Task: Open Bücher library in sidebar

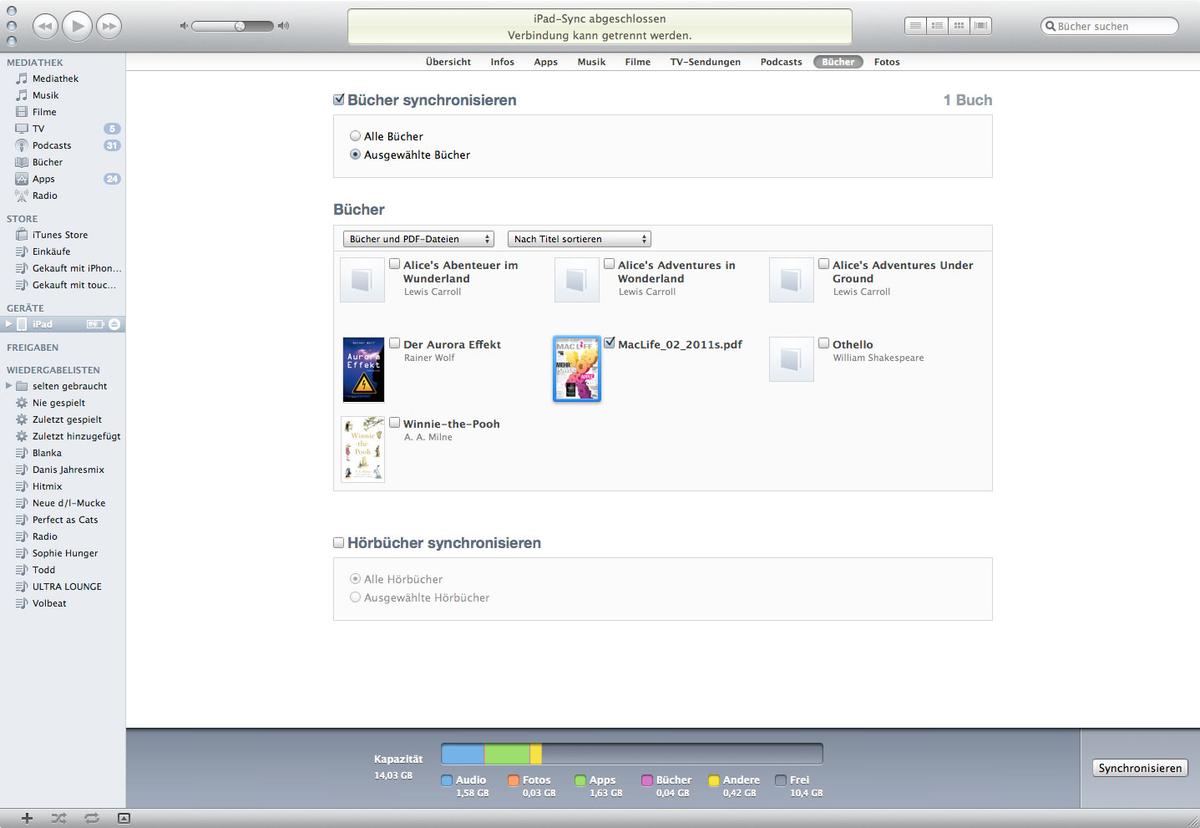Action: [47, 162]
